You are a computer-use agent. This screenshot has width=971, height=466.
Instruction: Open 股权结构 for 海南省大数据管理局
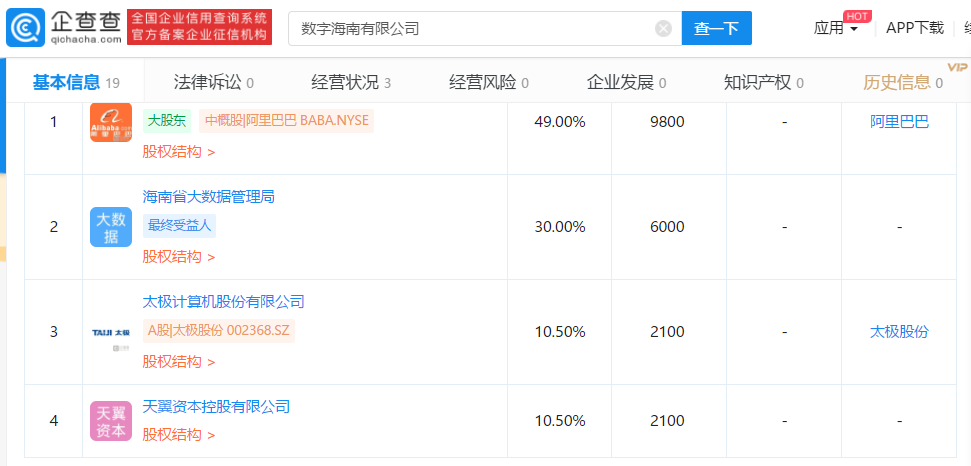pos(178,257)
